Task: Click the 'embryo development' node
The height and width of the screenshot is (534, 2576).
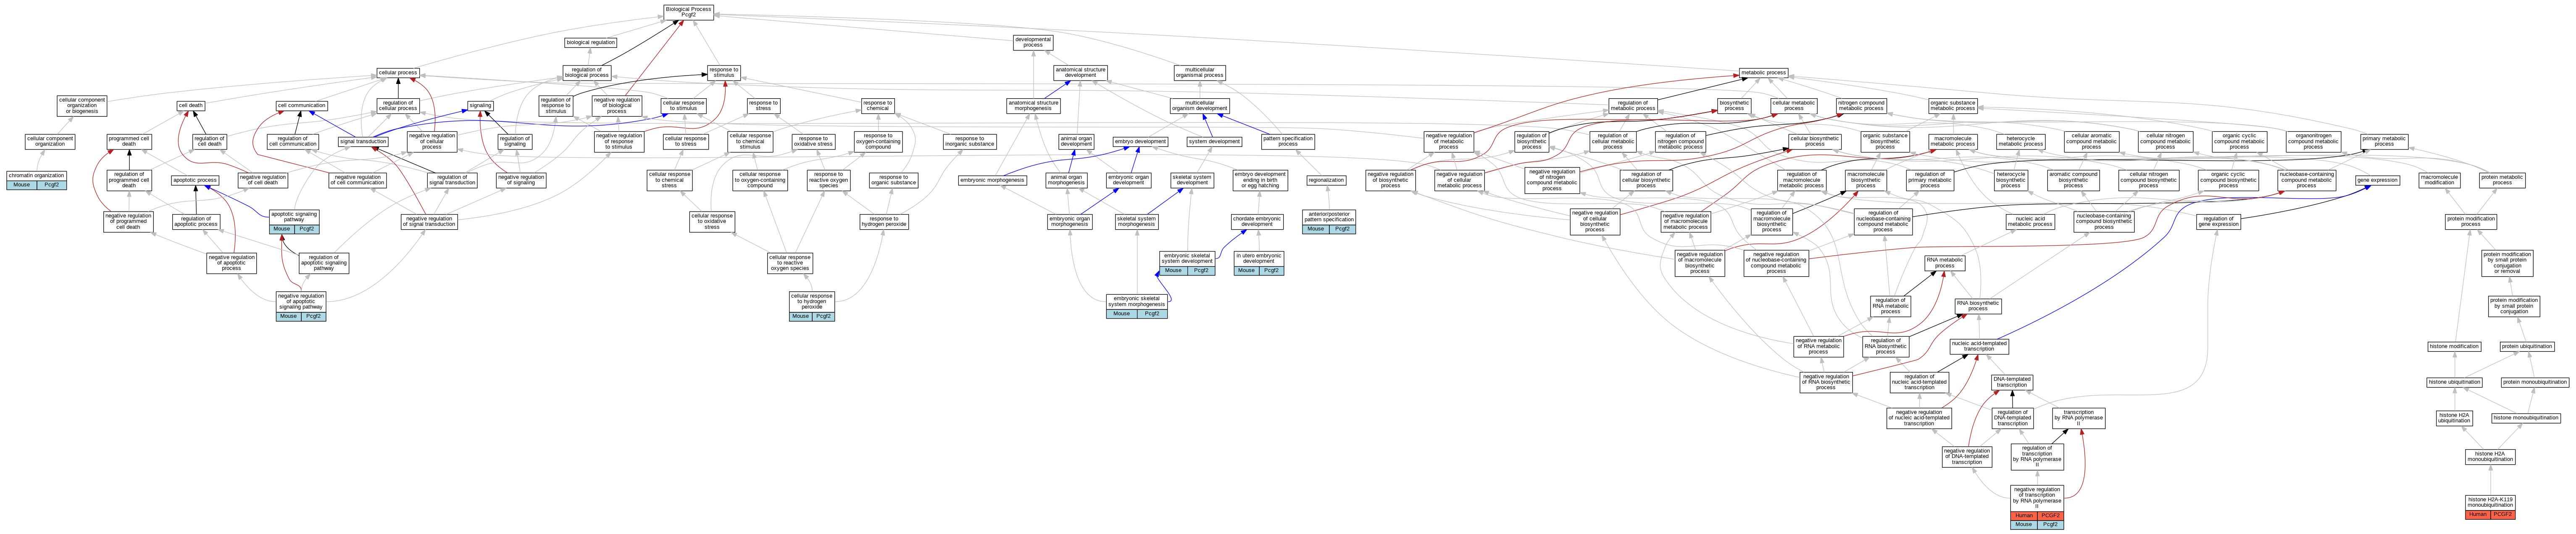Action: pyautogui.click(x=1140, y=141)
